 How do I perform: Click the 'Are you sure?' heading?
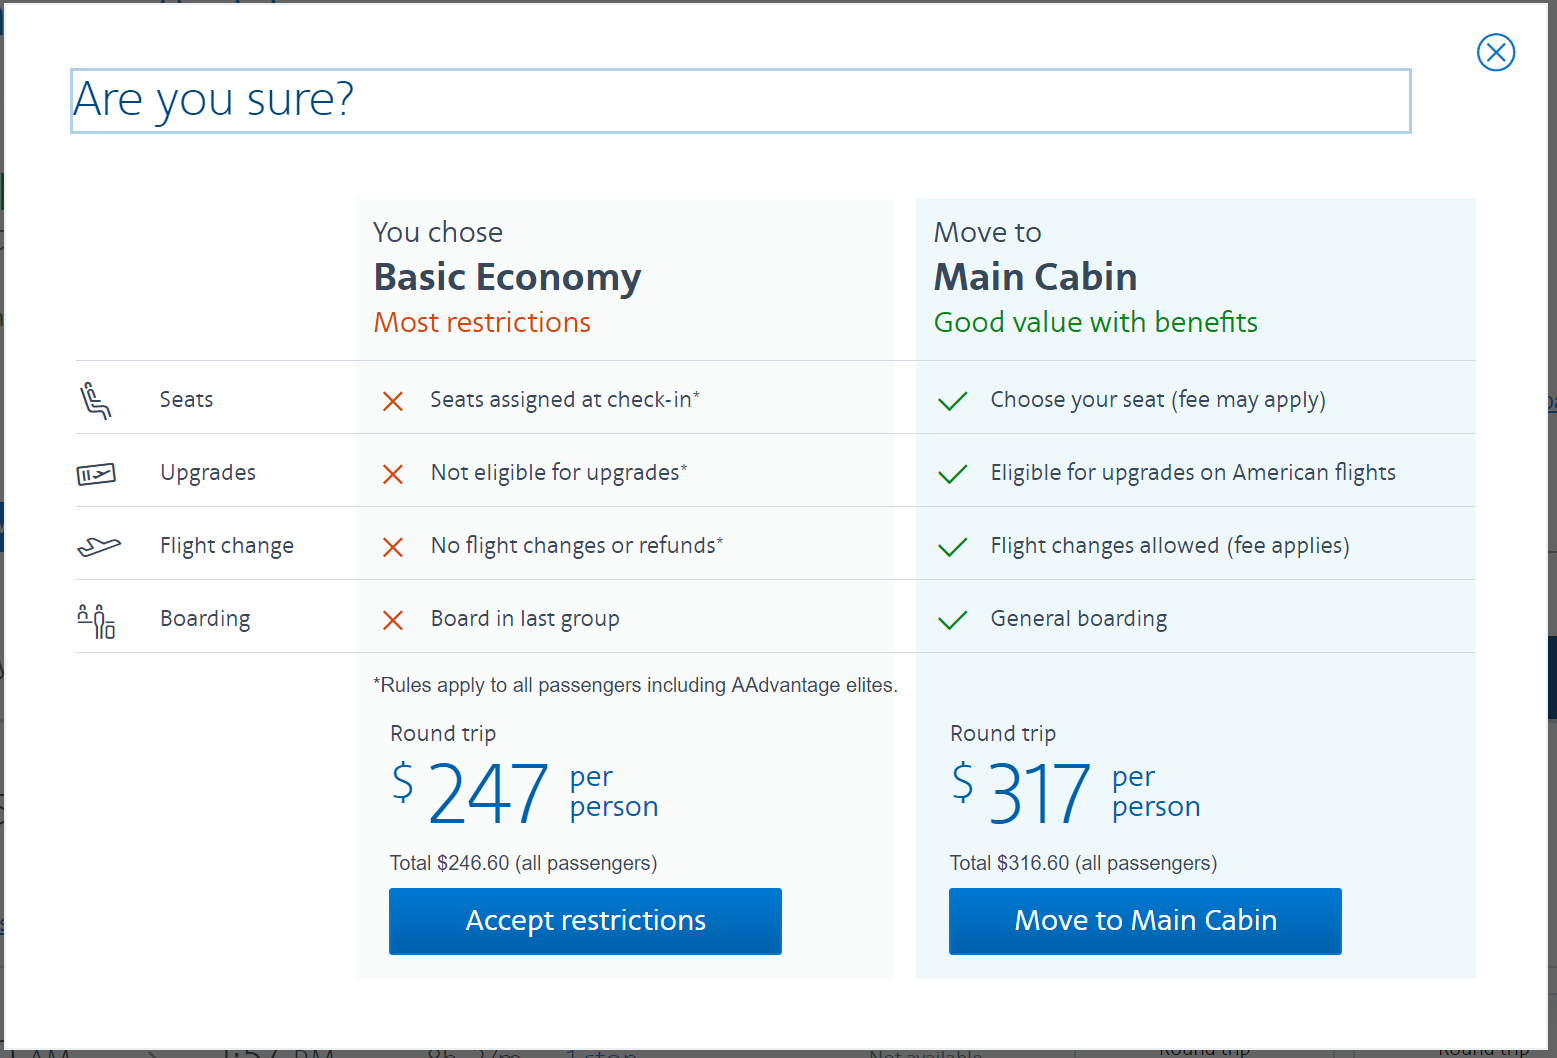click(214, 100)
